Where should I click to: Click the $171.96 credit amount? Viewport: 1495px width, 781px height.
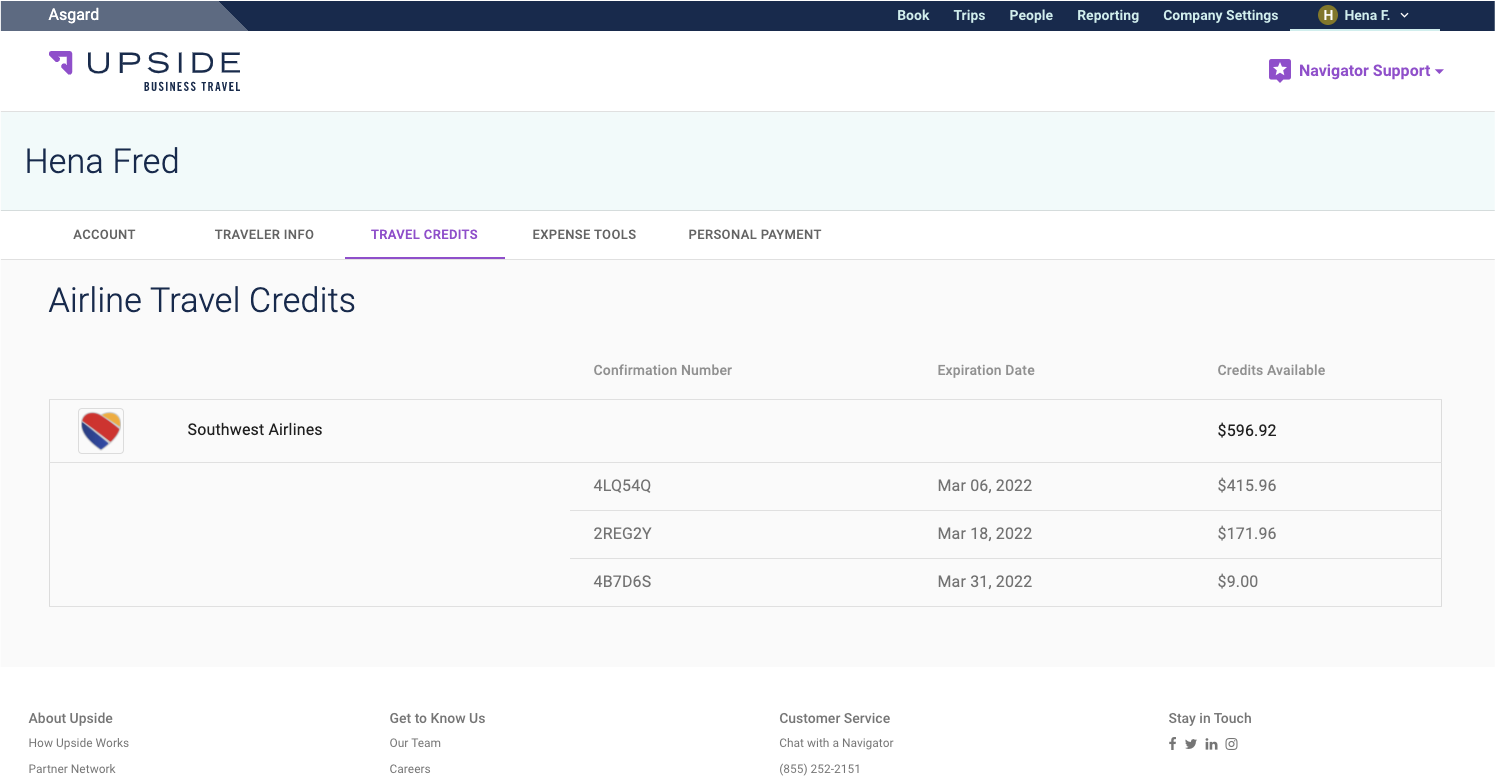click(x=1247, y=534)
